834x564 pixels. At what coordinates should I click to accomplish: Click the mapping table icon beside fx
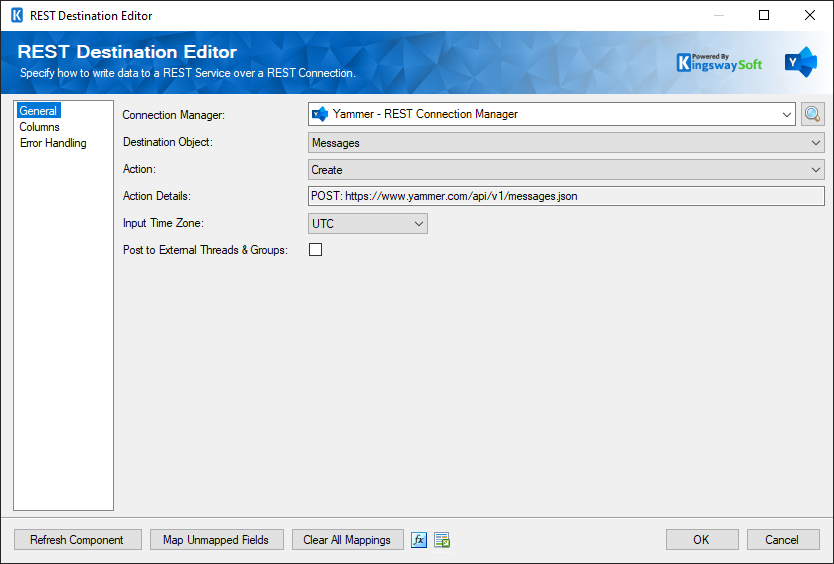[442, 540]
